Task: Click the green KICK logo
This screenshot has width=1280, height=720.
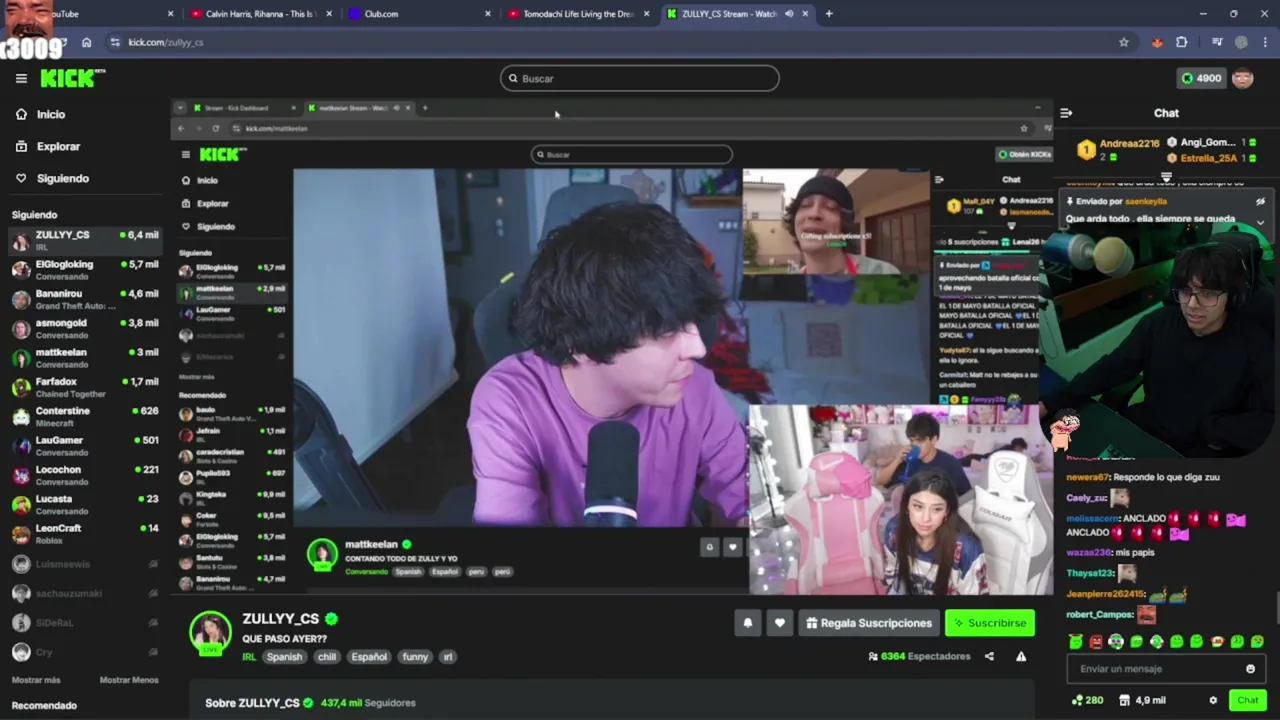Action: [72, 78]
